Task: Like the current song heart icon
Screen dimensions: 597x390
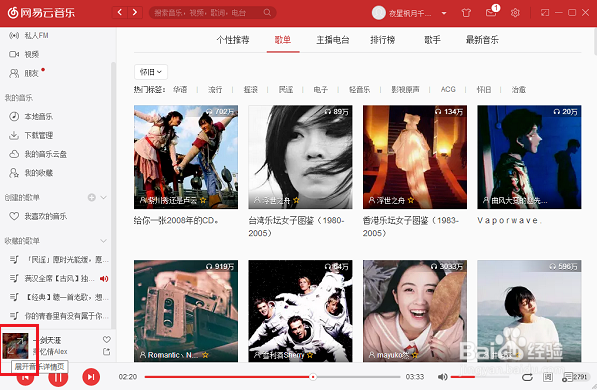Action: click(x=107, y=339)
